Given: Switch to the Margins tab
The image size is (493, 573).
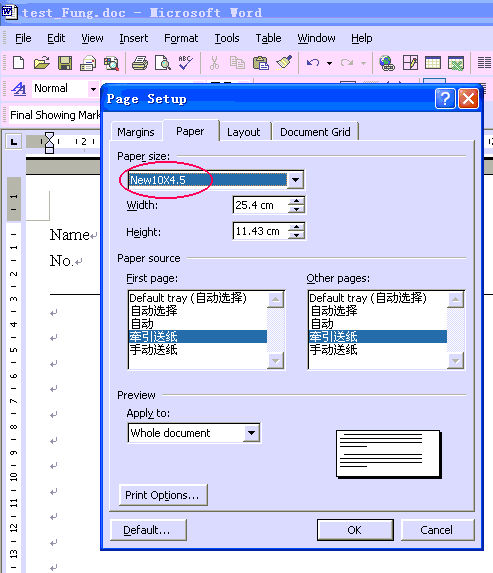Looking at the screenshot, I should point(136,132).
